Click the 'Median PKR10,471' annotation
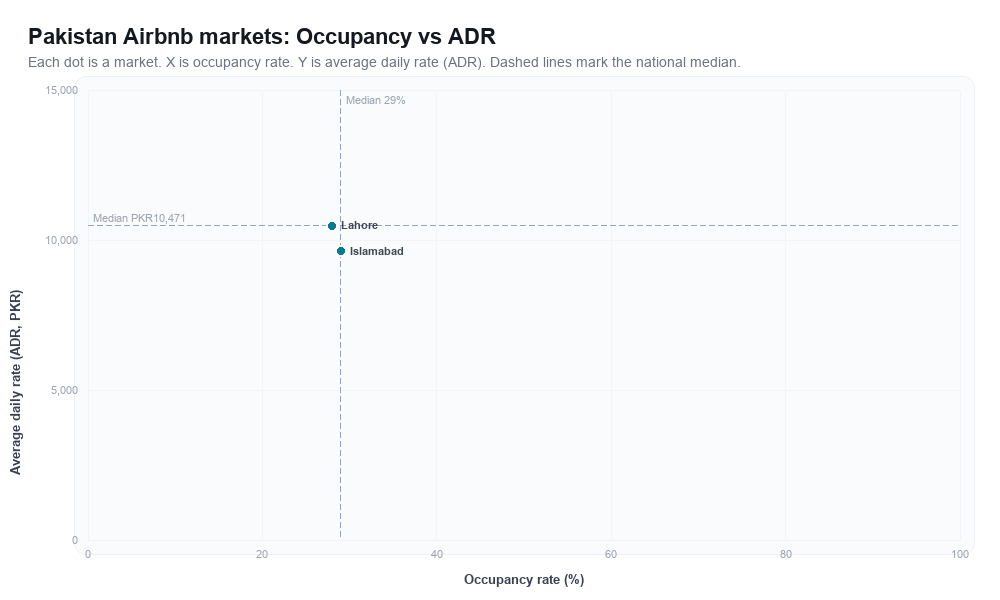1000x600 pixels. click(139, 218)
